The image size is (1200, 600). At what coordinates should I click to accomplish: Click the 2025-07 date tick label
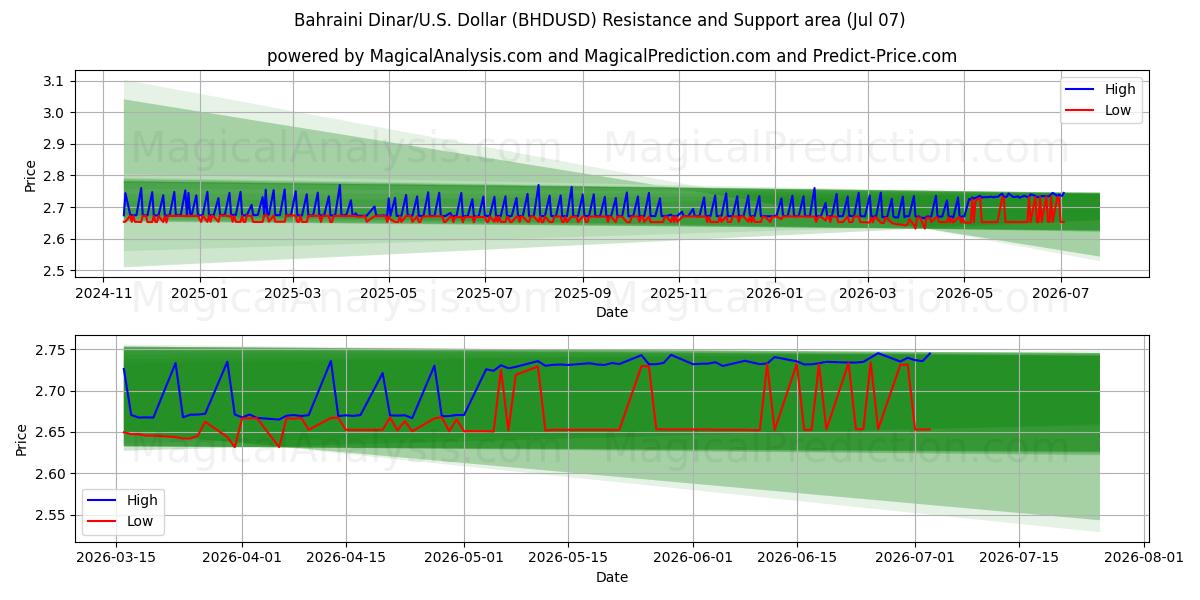click(x=485, y=294)
